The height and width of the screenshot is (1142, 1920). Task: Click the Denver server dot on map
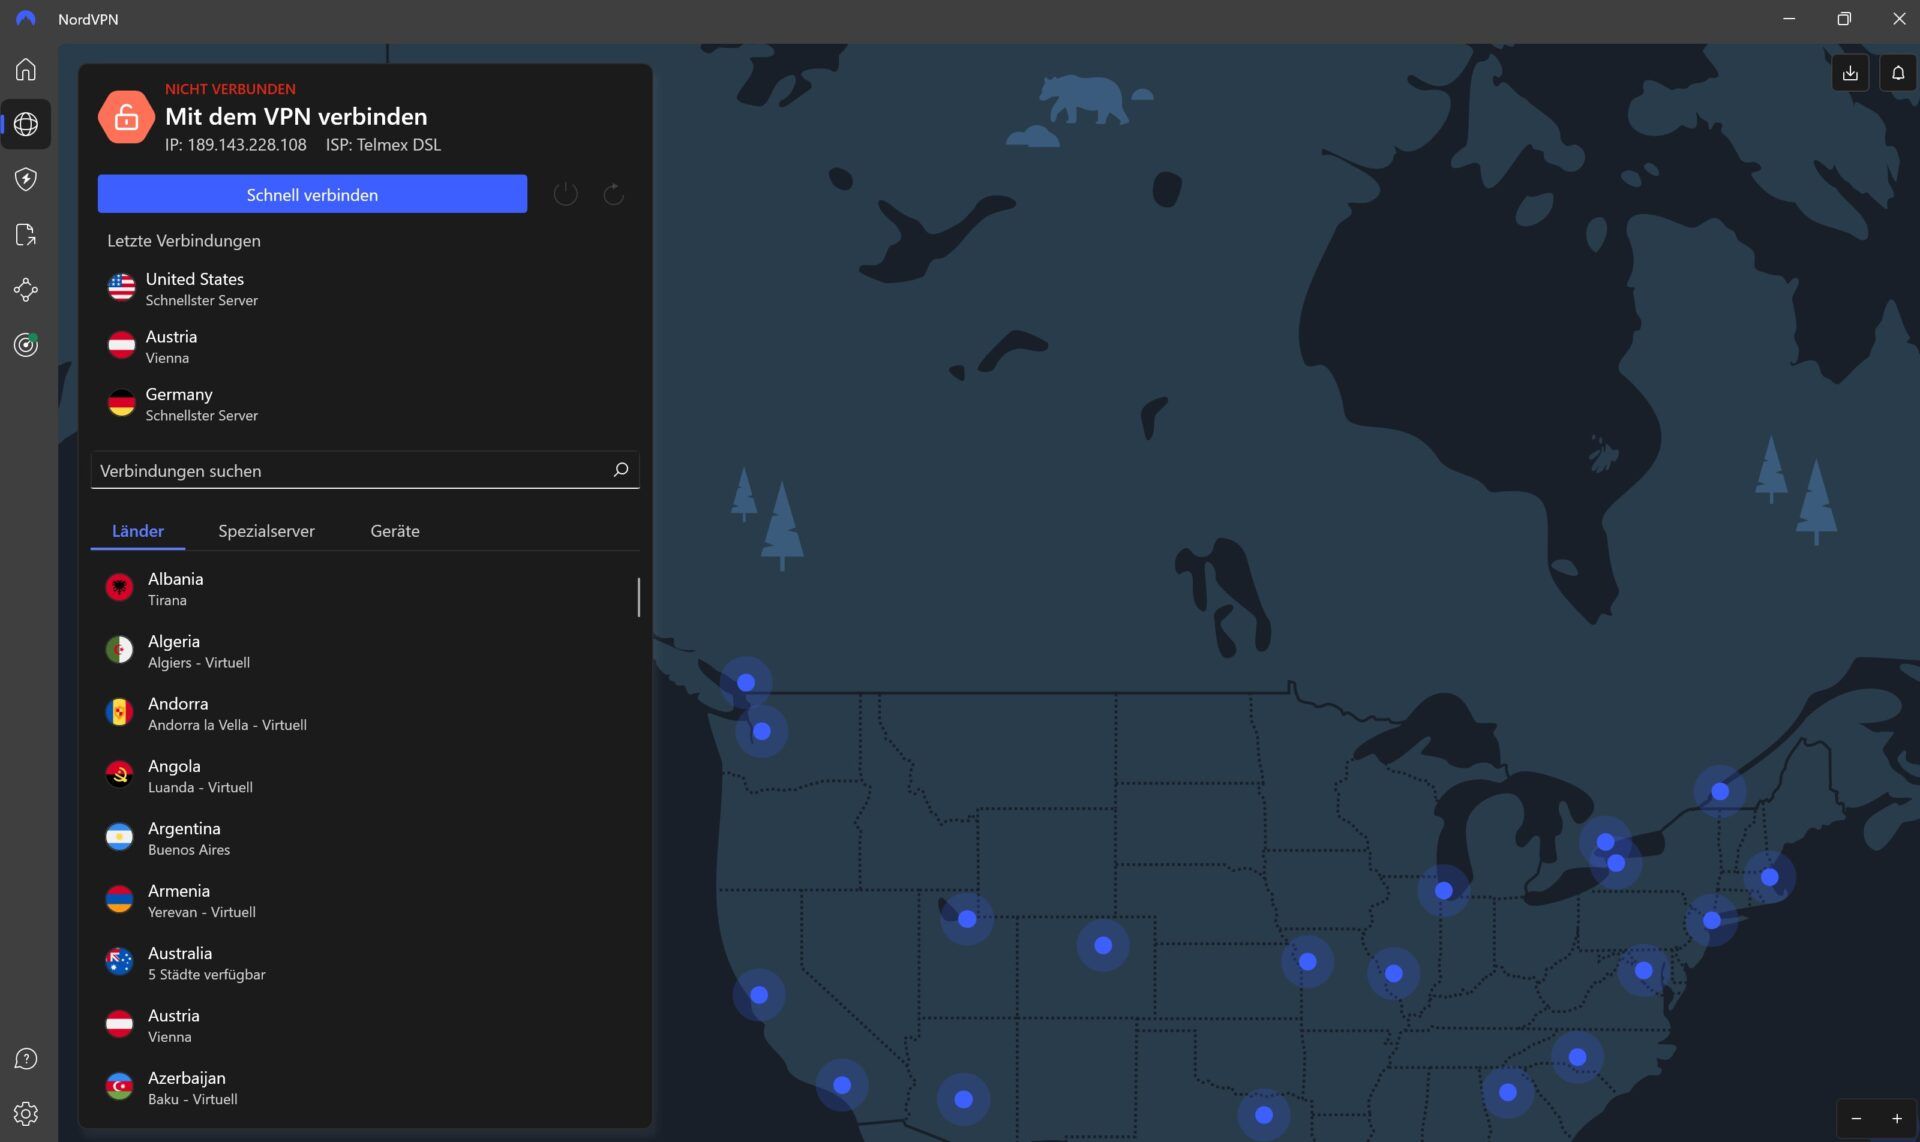coord(1103,945)
